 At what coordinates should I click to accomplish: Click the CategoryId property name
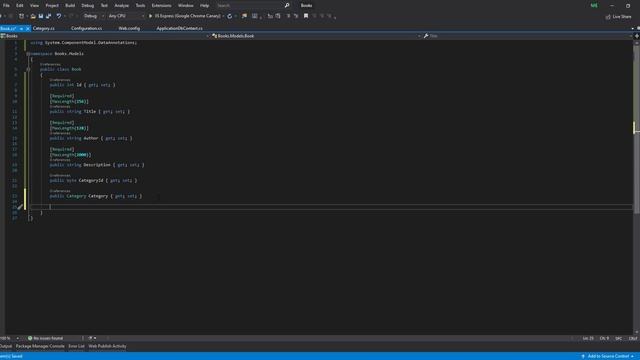click(x=91, y=180)
